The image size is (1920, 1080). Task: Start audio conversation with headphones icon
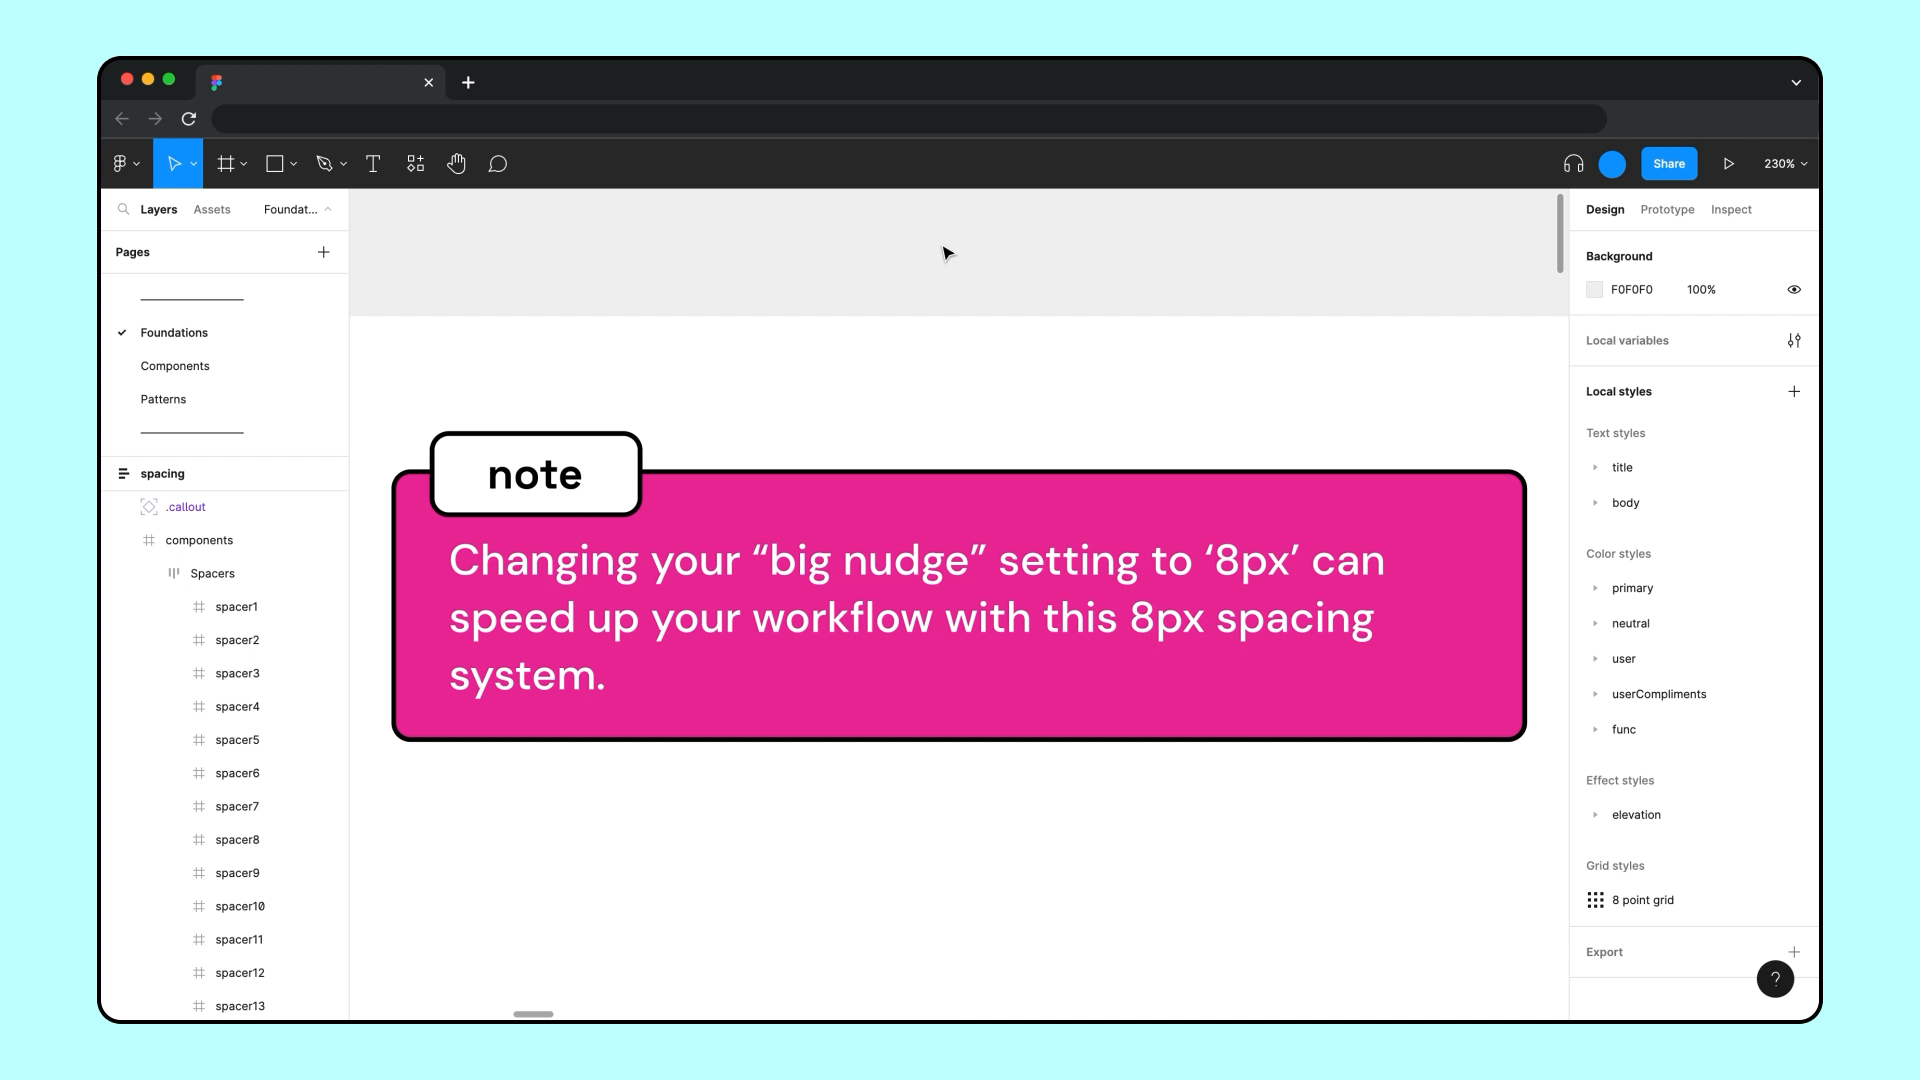(1574, 164)
